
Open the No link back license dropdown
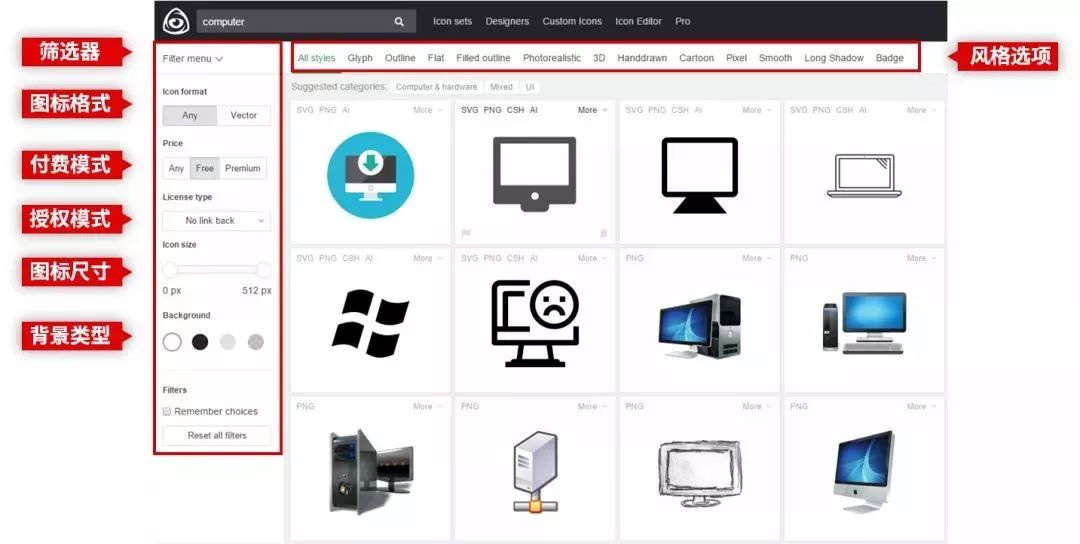(217, 221)
